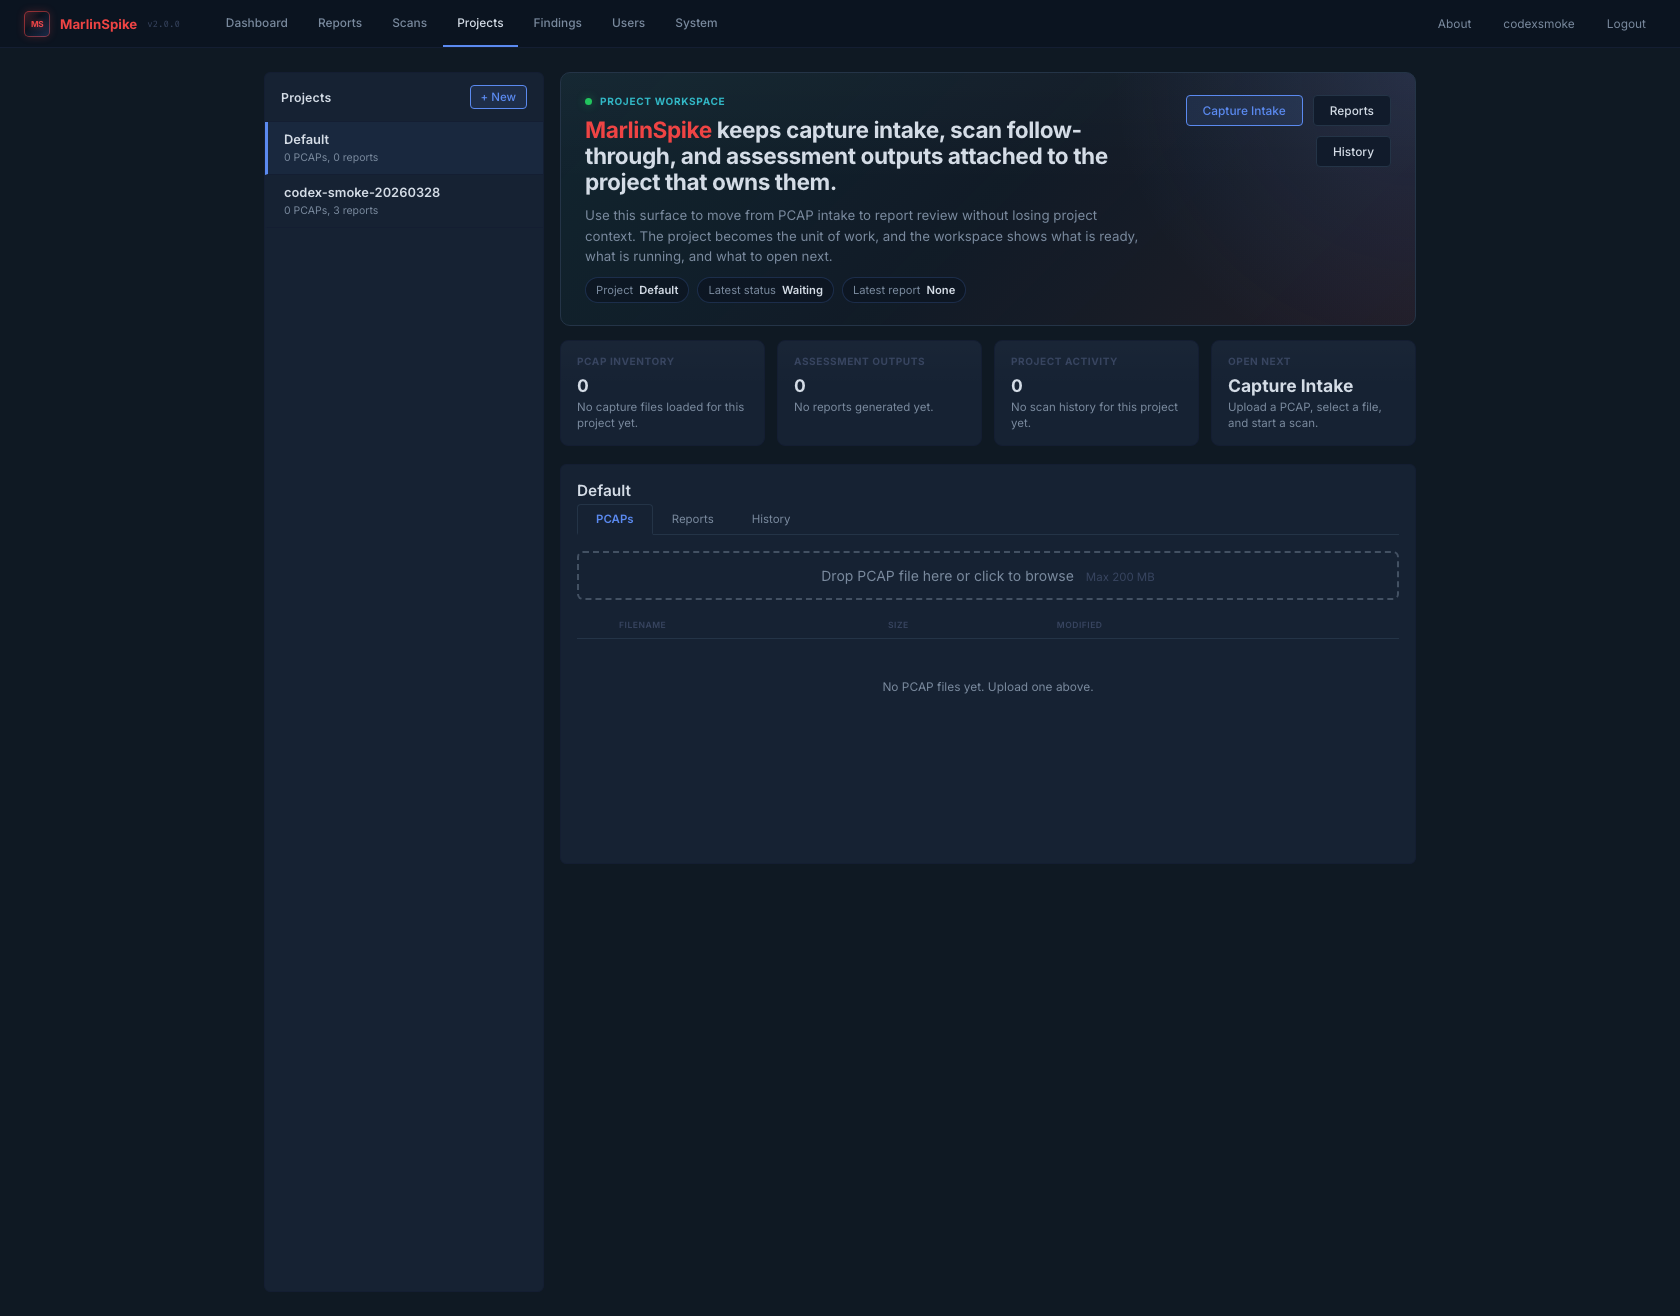Open the Reports page in the top navigation
This screenshot has width=1680, height=1316.
click(340, 23)
